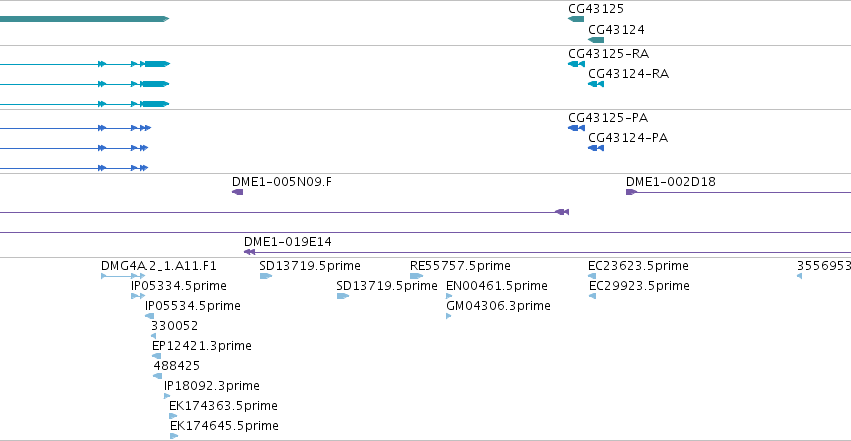Select the CG43124 gene arrow

596,40
